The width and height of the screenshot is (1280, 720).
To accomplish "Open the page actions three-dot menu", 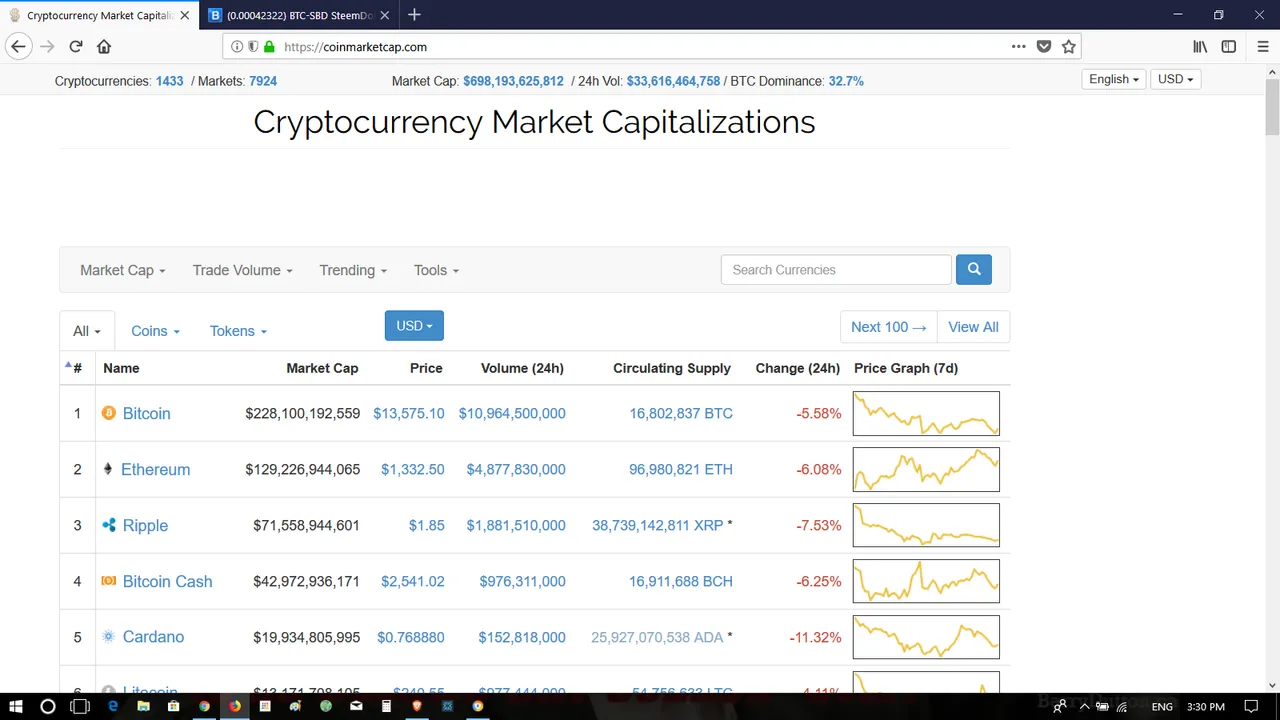I will pyautogui.click(x=1018, y=46).
